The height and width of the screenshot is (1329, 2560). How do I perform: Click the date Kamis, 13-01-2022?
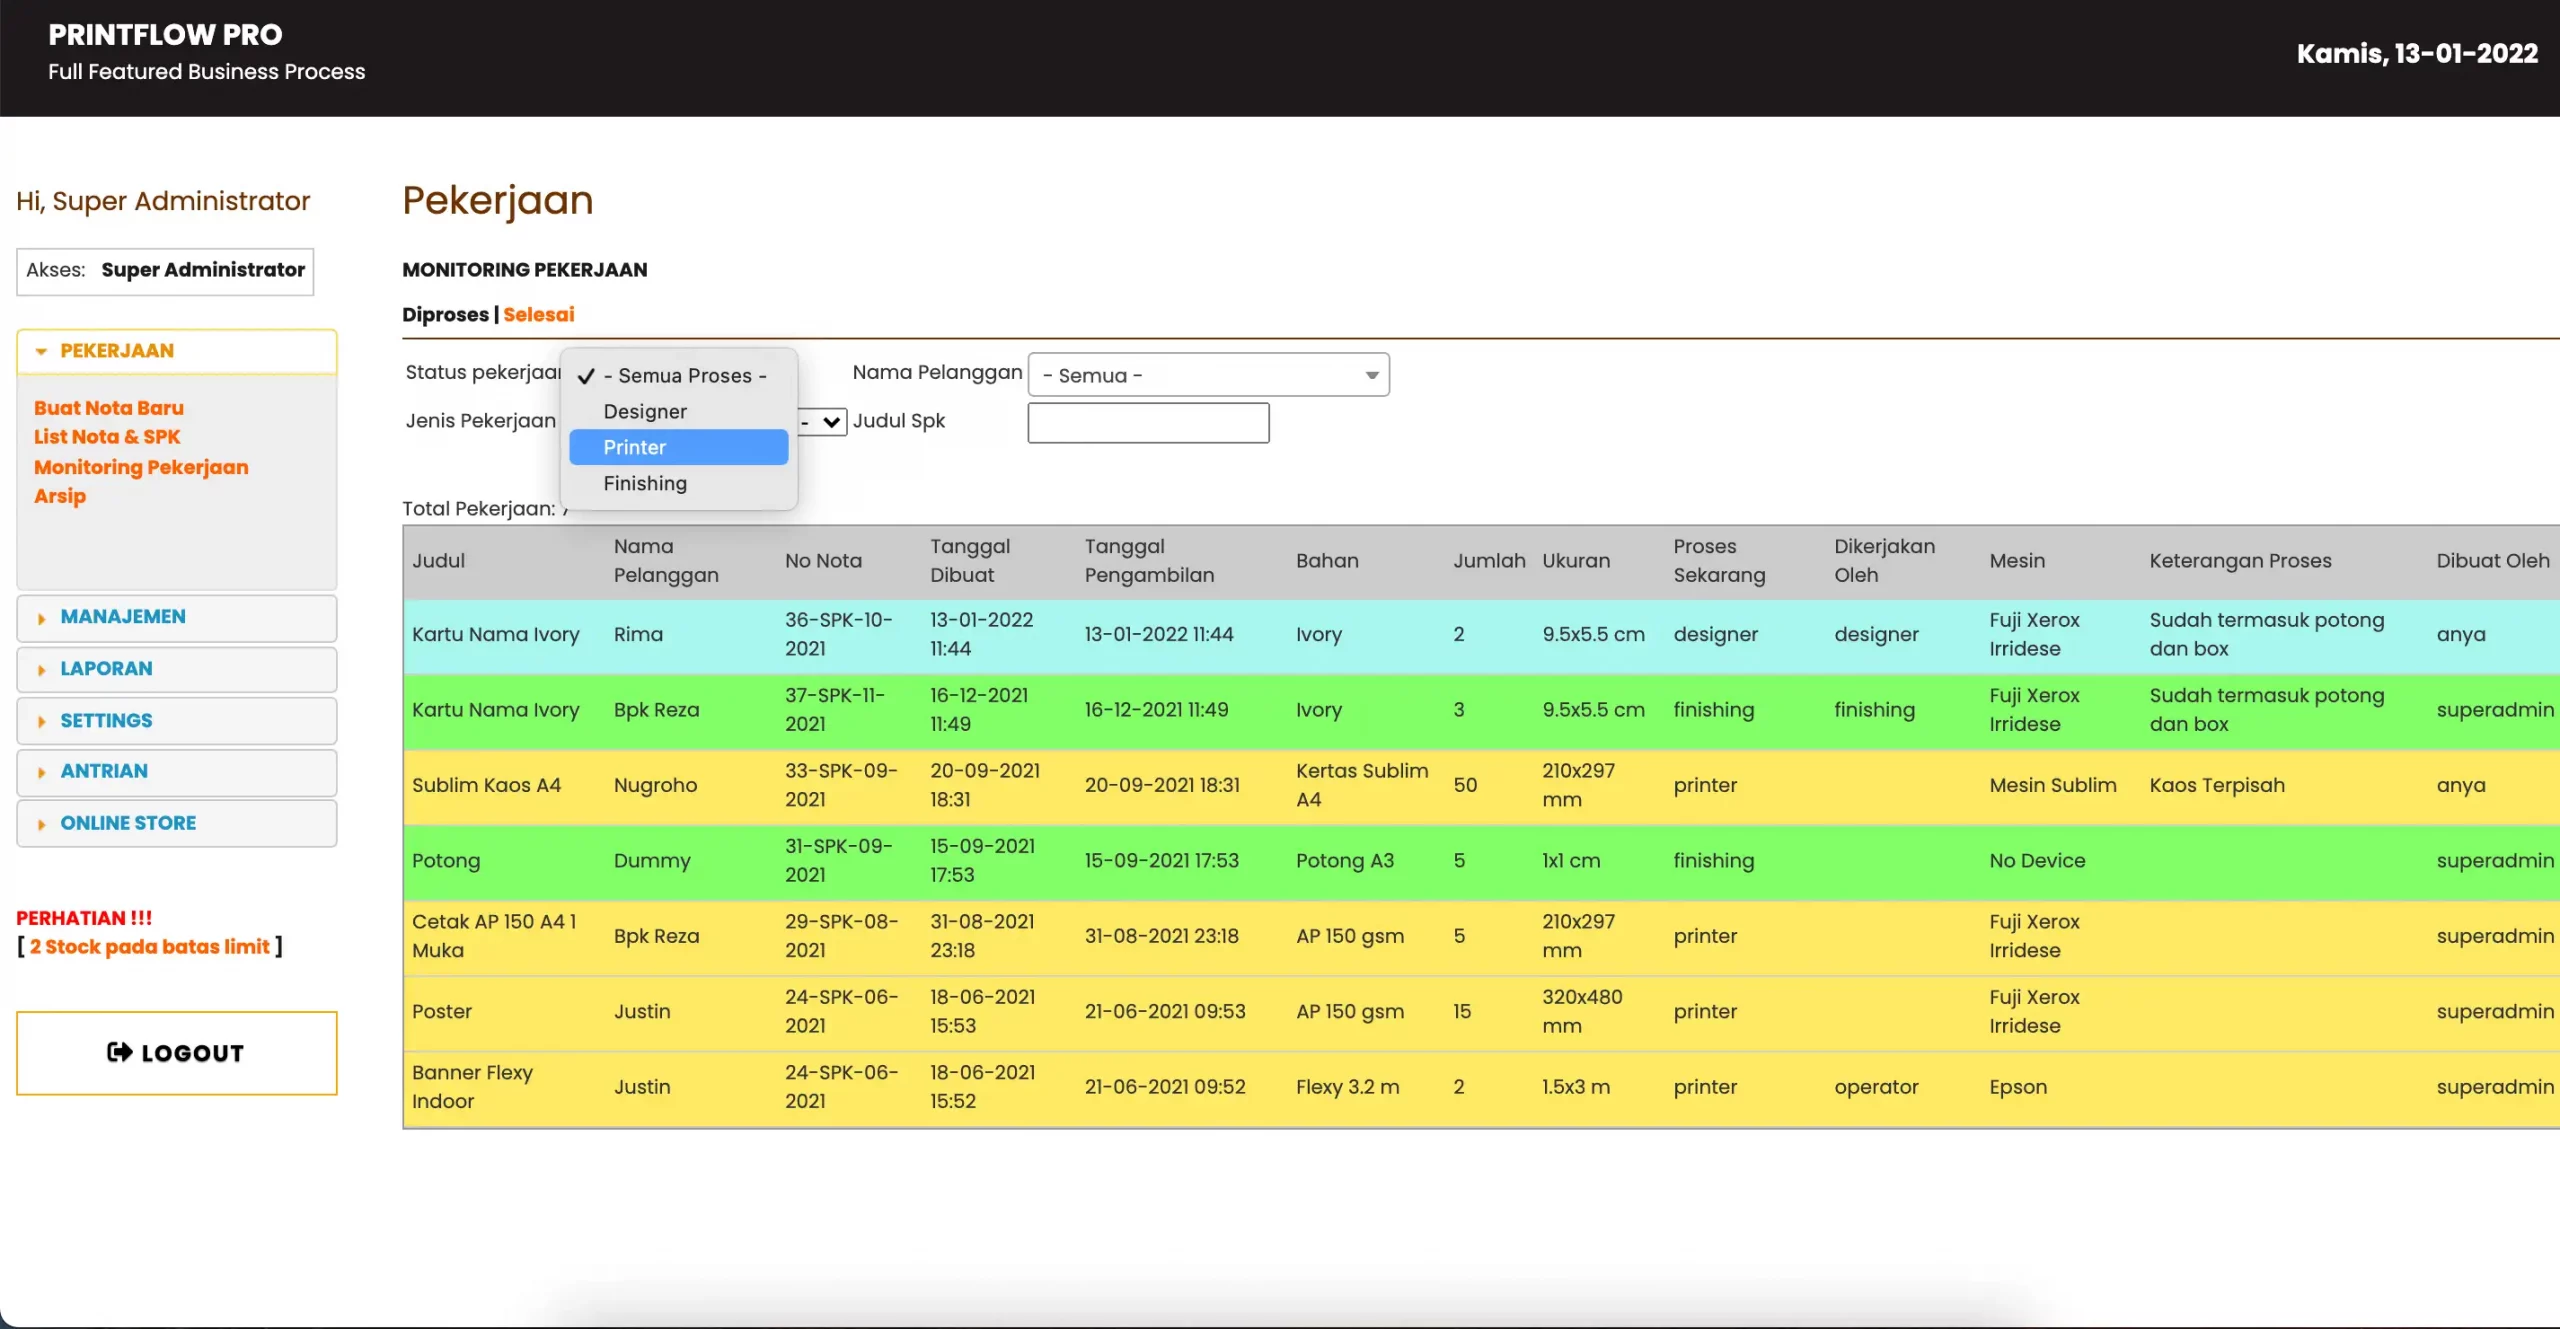(x=2417, y=53)
